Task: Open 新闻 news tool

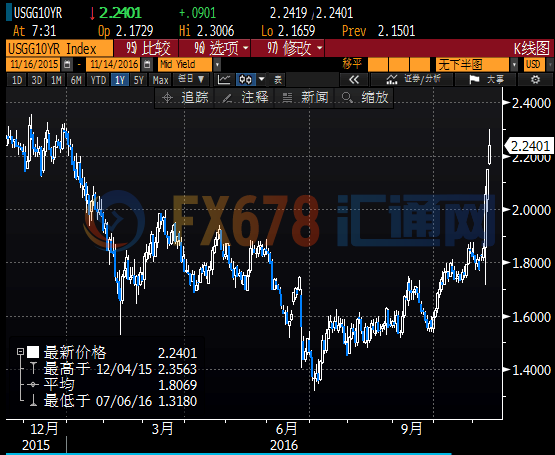Action: tap(305, 97)
